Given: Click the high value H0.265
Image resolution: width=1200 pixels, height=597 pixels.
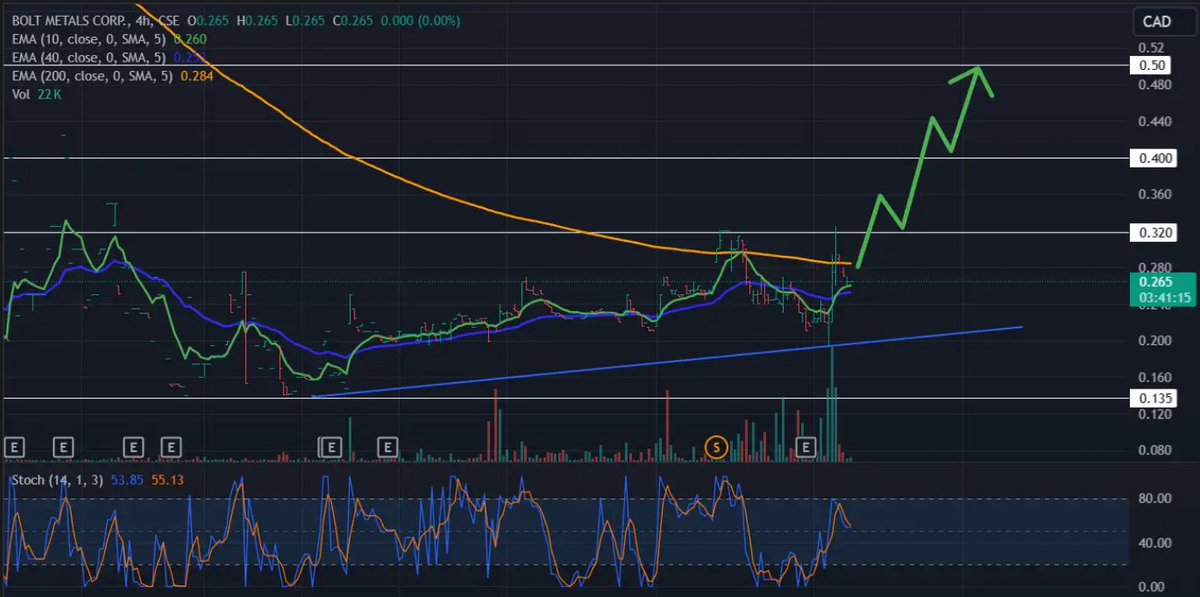Looking at the screenshot, I should [255, 20].
